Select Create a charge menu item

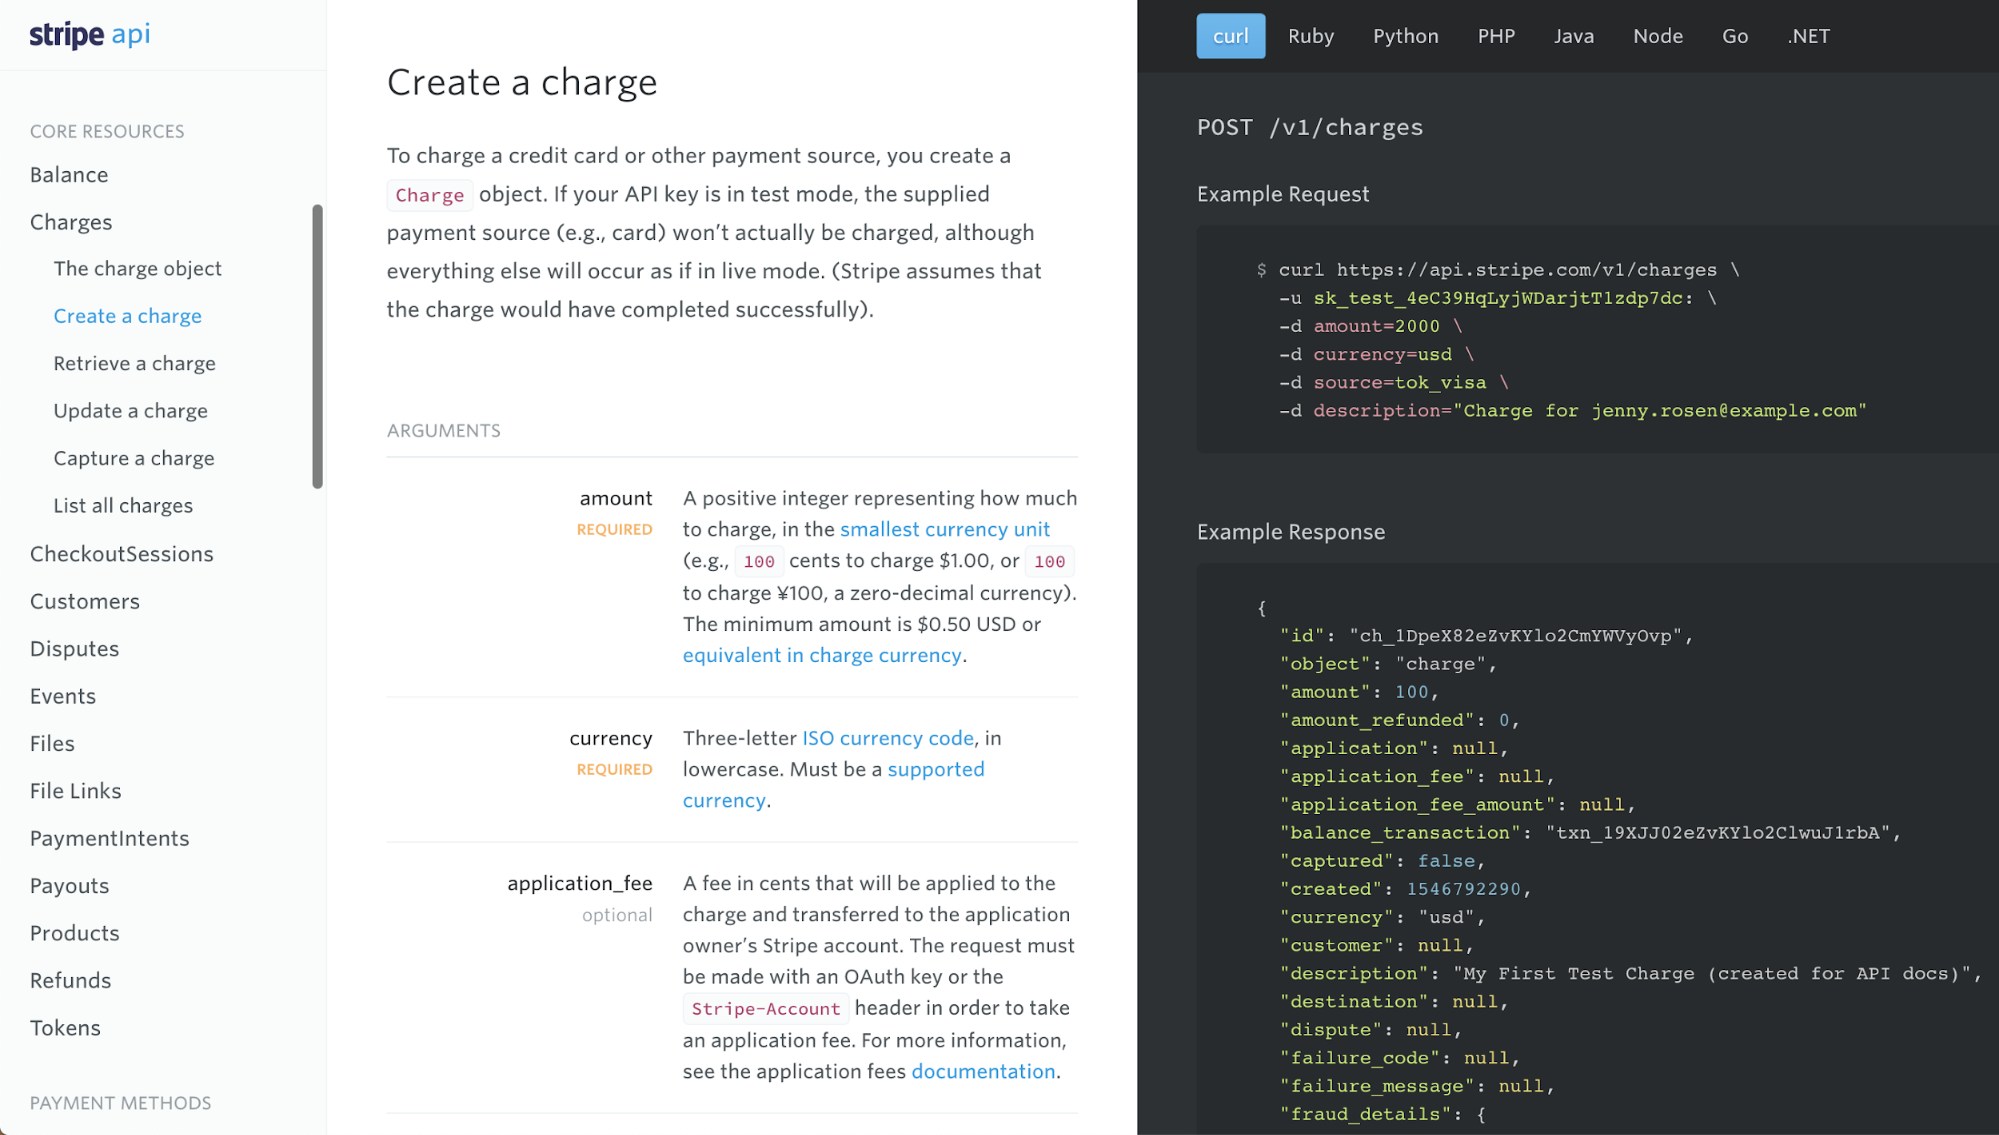(x=126, y=316)
